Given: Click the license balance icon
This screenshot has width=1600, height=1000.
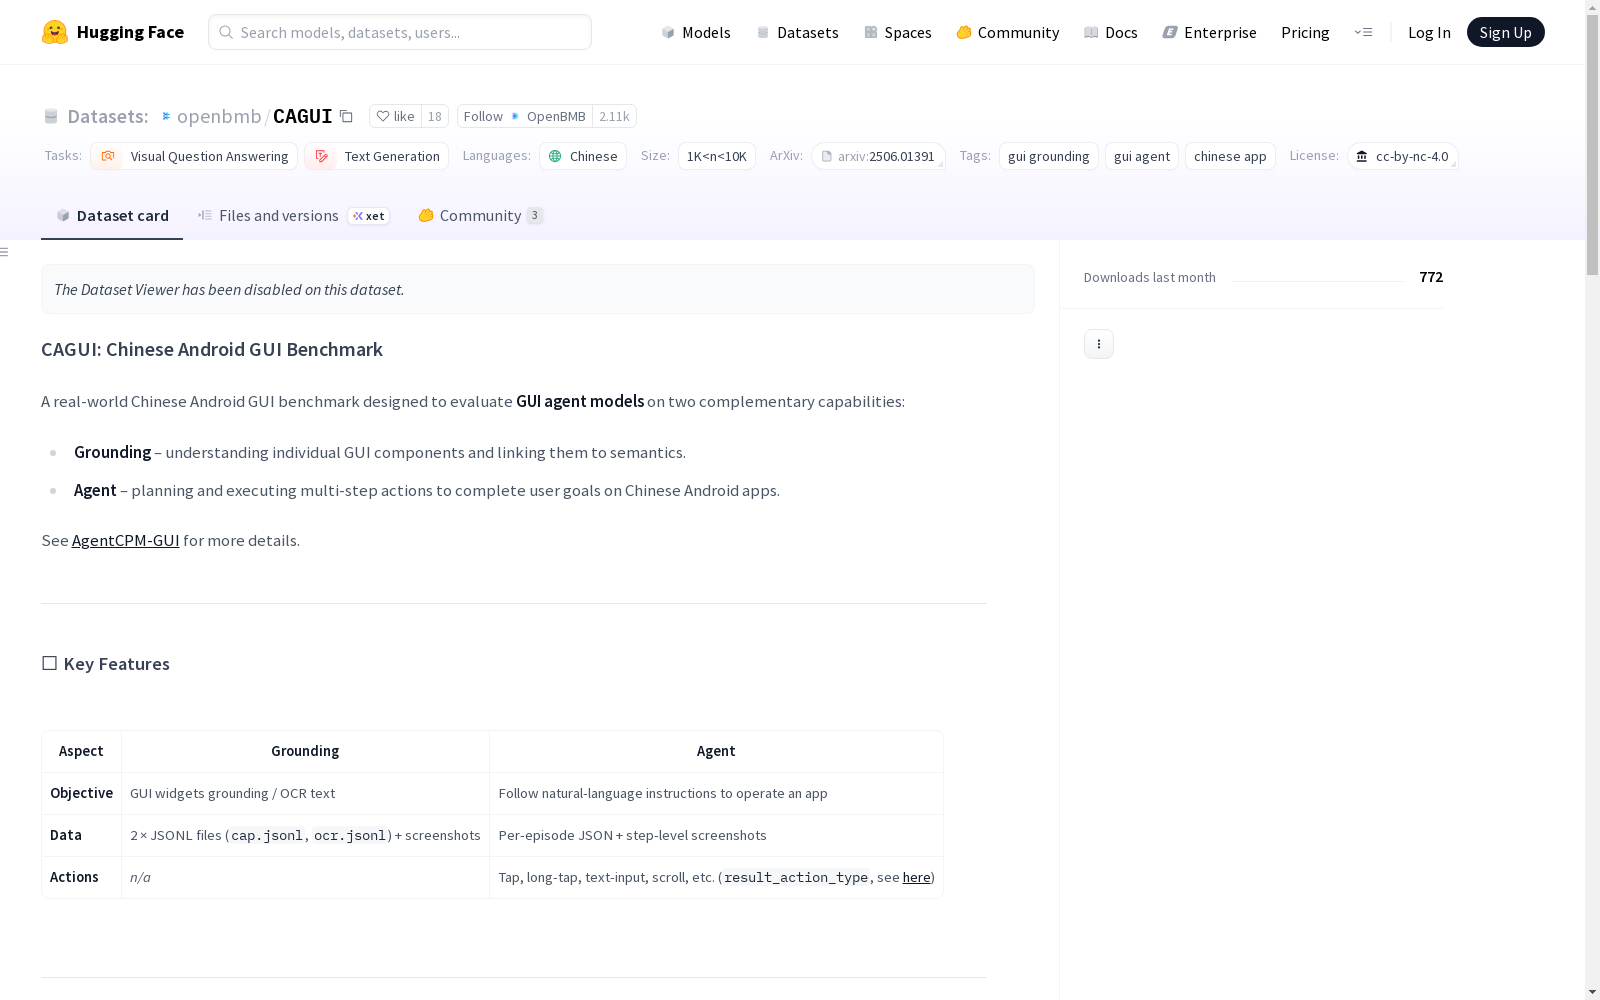Looking at the screenshot, I should click(x=1362, y=156).
